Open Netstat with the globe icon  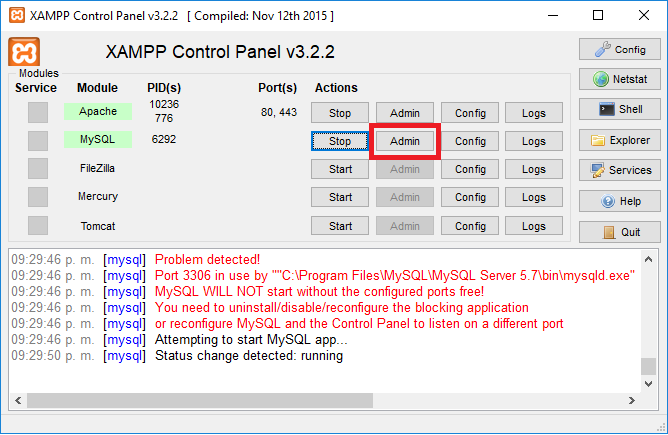(x=619, y=79)
